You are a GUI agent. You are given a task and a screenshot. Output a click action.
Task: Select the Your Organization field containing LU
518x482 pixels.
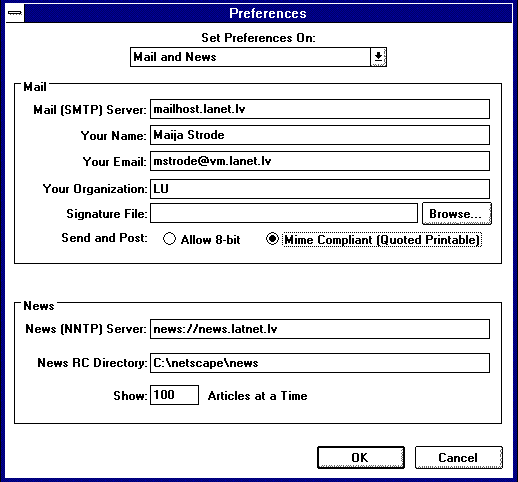[320, 189]
